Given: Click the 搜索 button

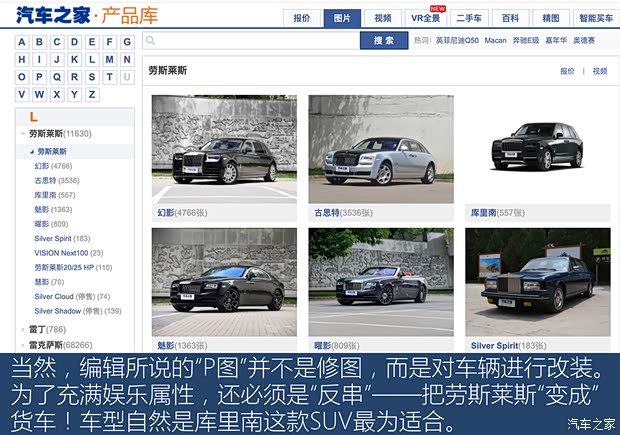Looking at the screenshot, I should coord(384,40).
